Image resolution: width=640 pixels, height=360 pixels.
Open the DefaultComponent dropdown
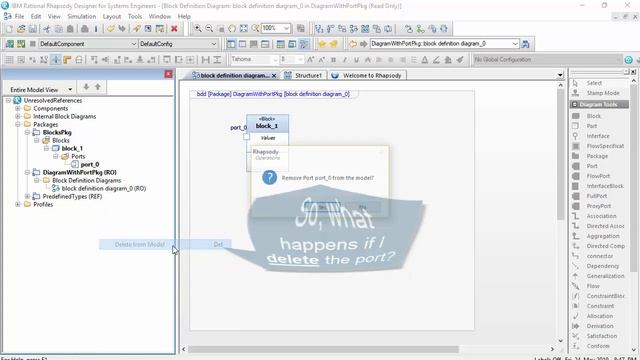[133, 44]
